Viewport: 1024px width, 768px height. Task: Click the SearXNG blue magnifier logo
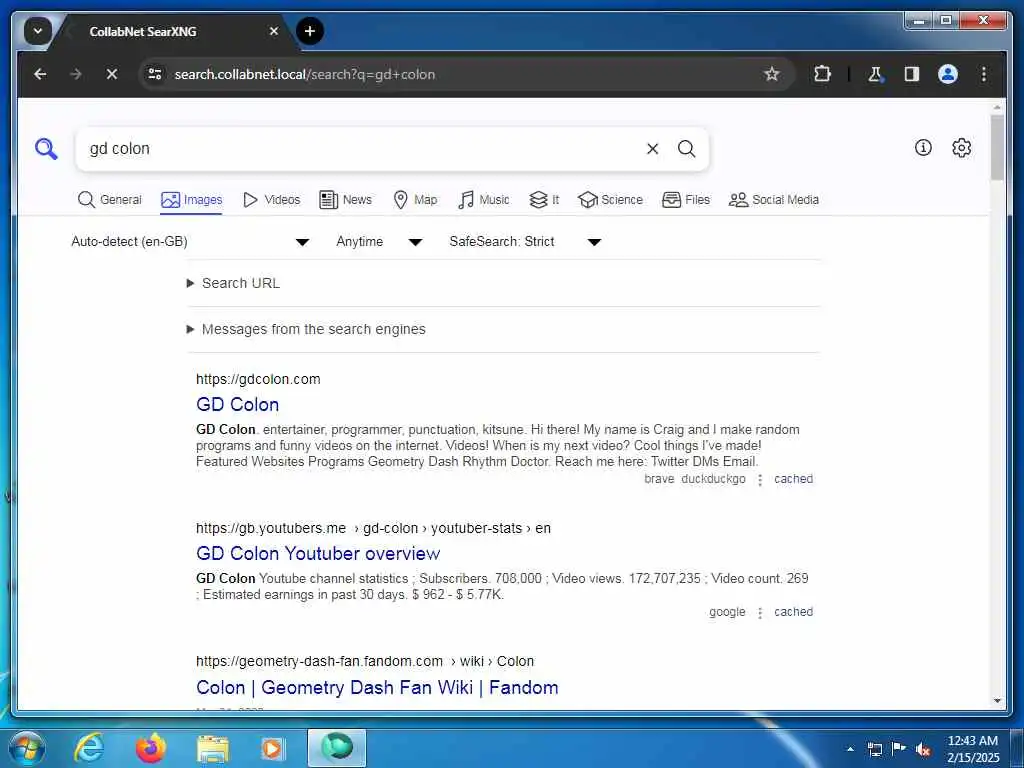(46, 149)
